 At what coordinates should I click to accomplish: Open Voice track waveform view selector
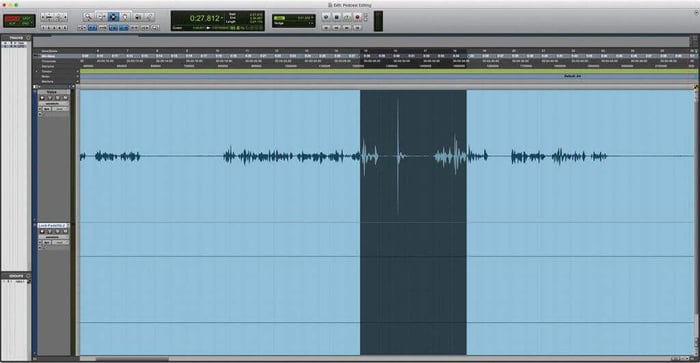pos(53,104)
